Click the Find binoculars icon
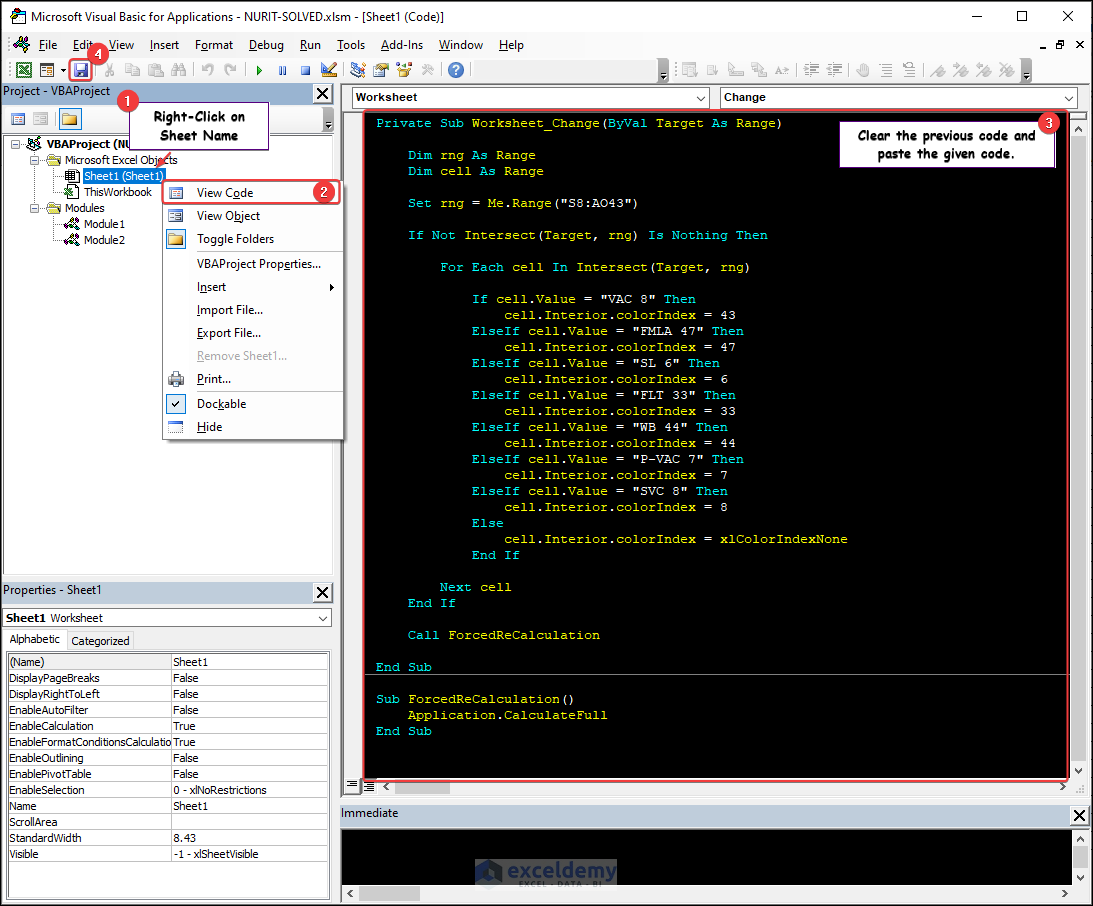1093x906 pixels. tap(179, 70)
